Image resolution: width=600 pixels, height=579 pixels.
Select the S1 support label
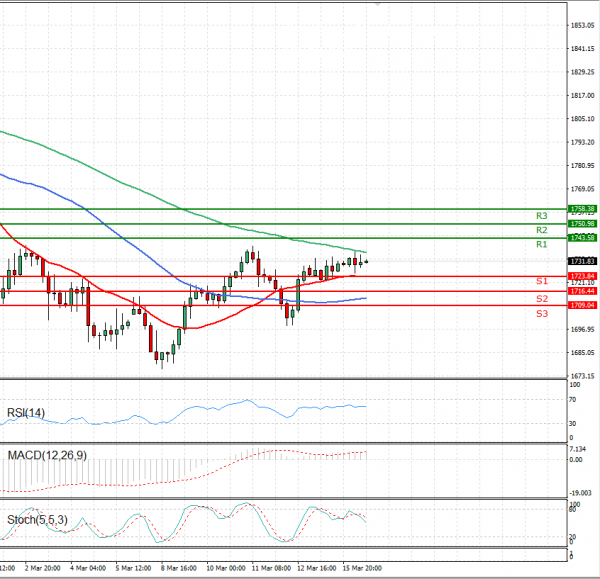541,281
